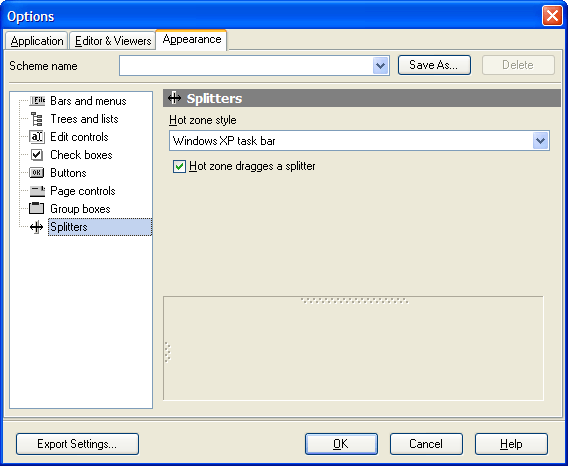The image size is (568, 466).
Task: Click the Splitters icon in tree
Action: click(37, 227)
